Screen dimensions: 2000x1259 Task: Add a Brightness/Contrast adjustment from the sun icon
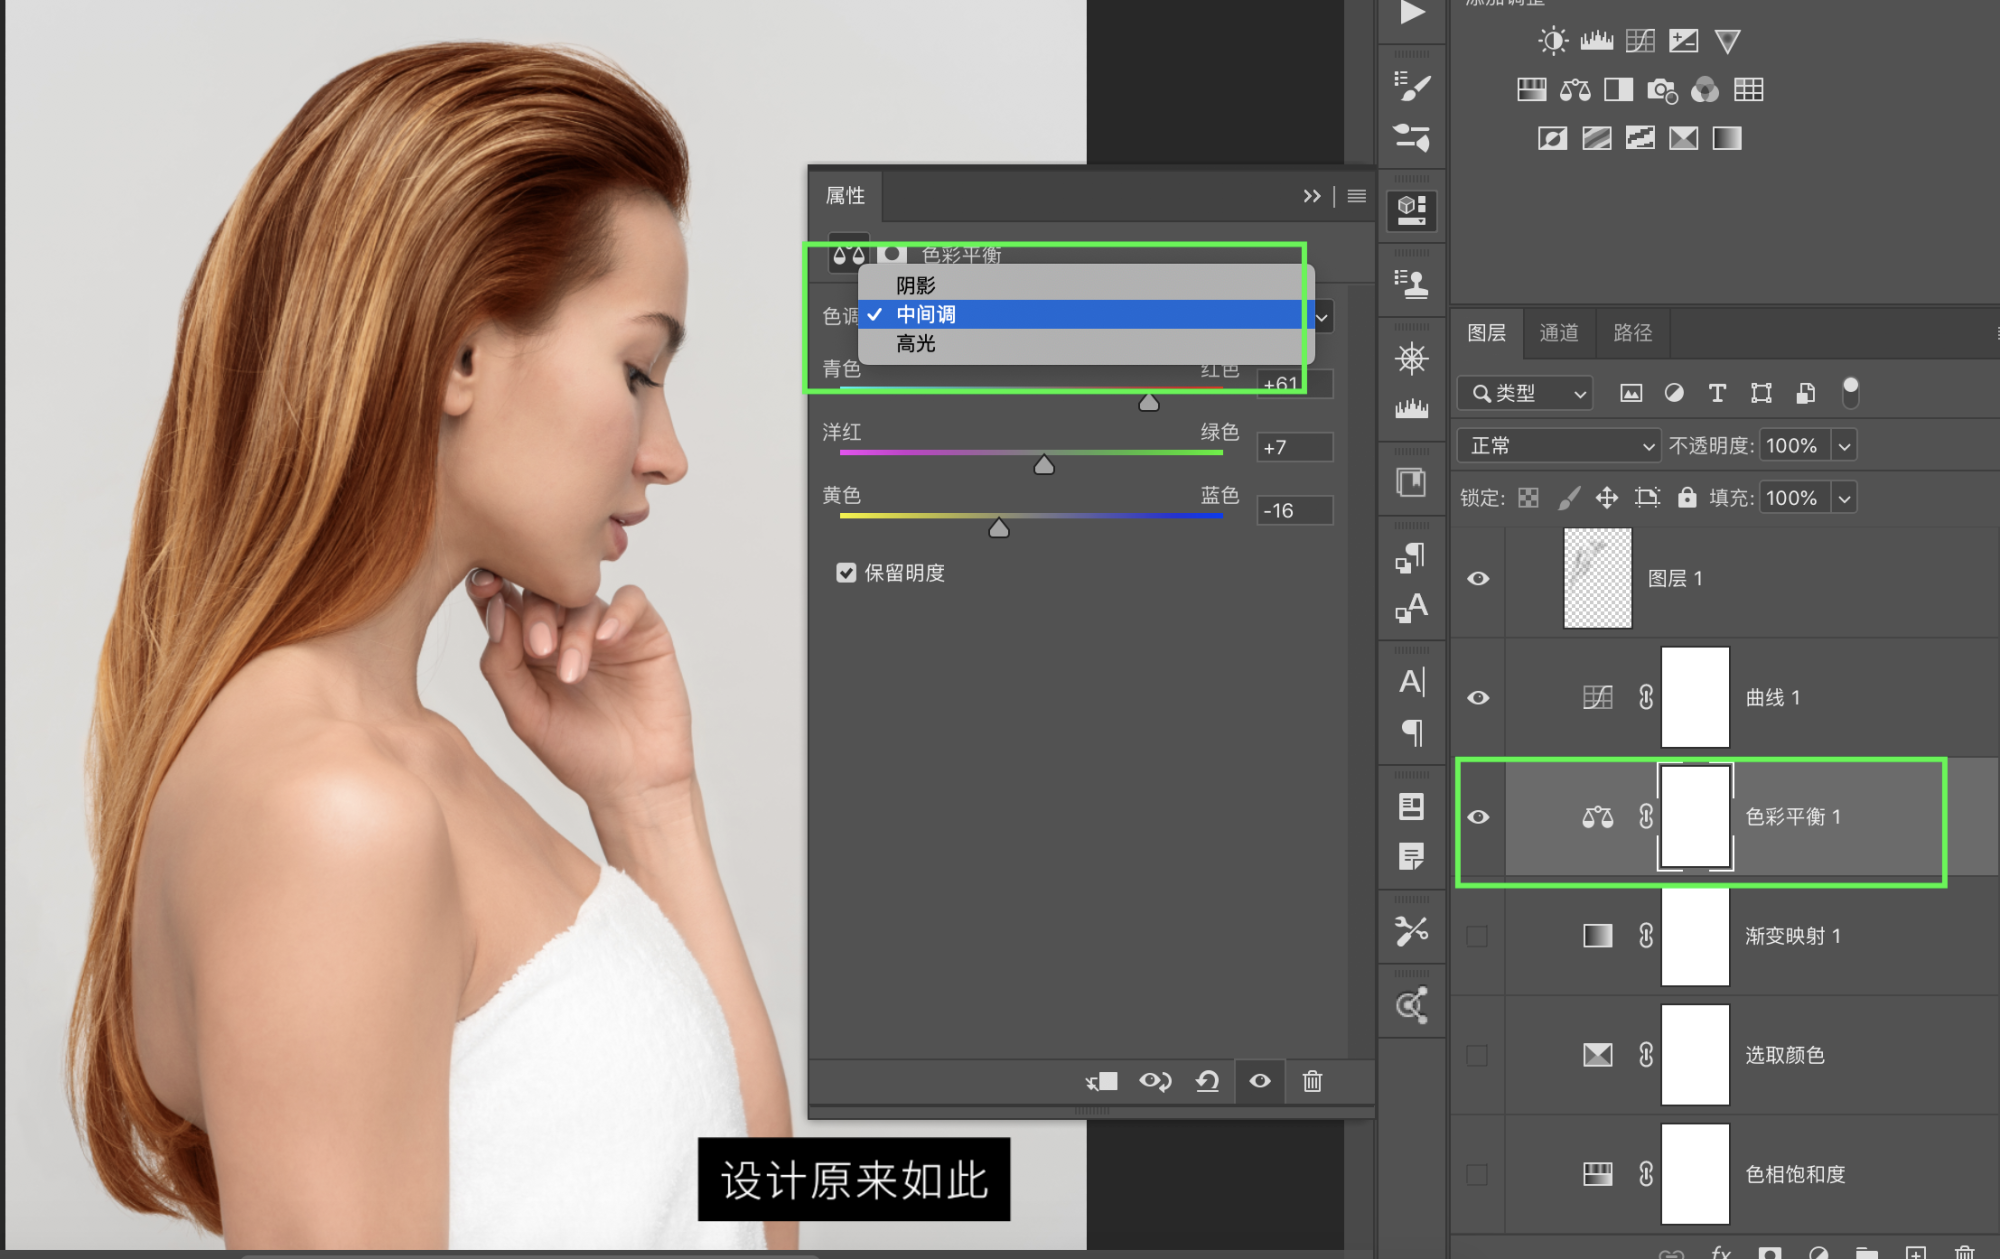[1552, 41]
